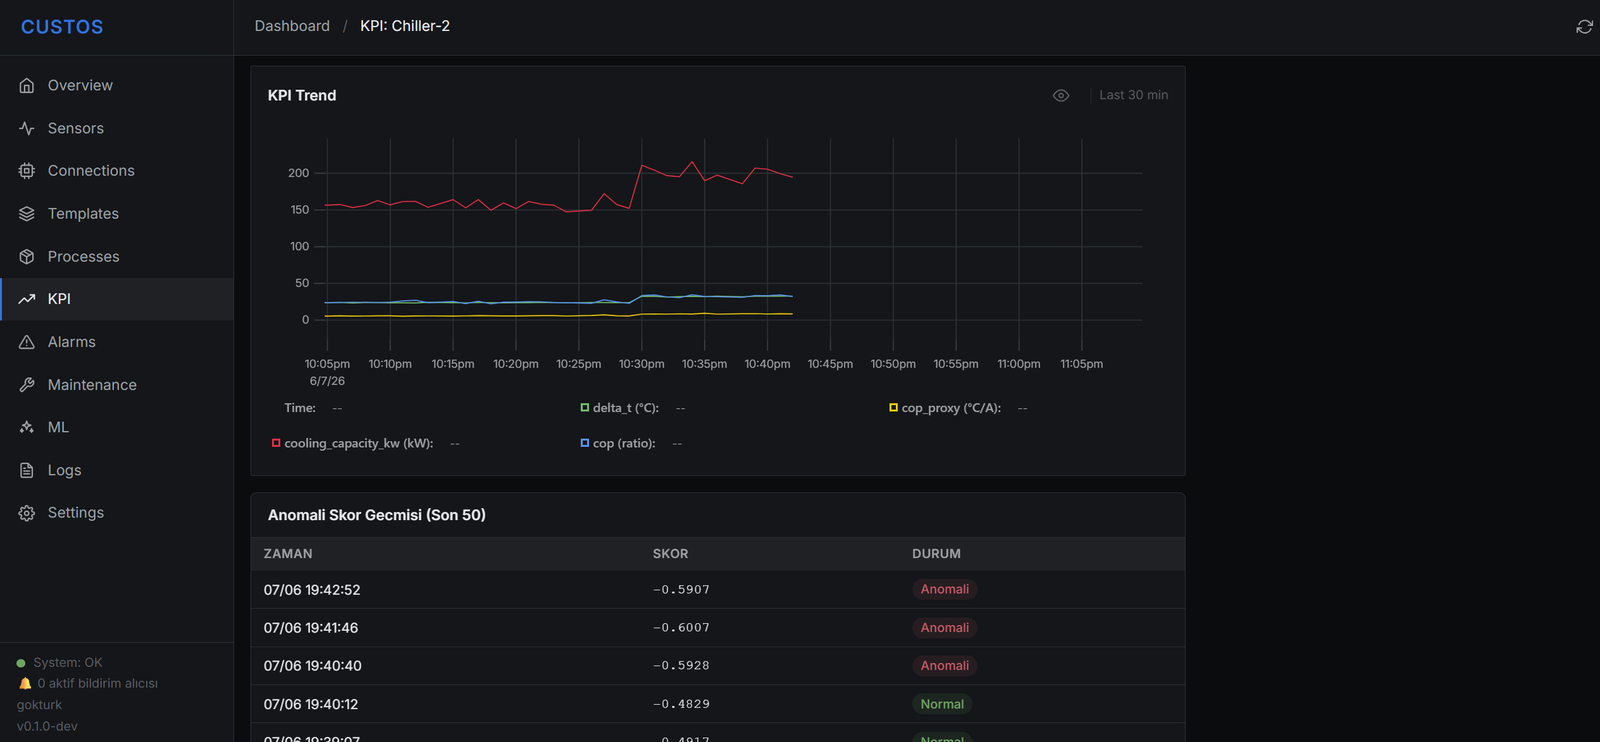Image resolution: width=1600 pixels, height=742 pixels.
Task: Click the CUSTOS logo text
Action: [62, 27]
